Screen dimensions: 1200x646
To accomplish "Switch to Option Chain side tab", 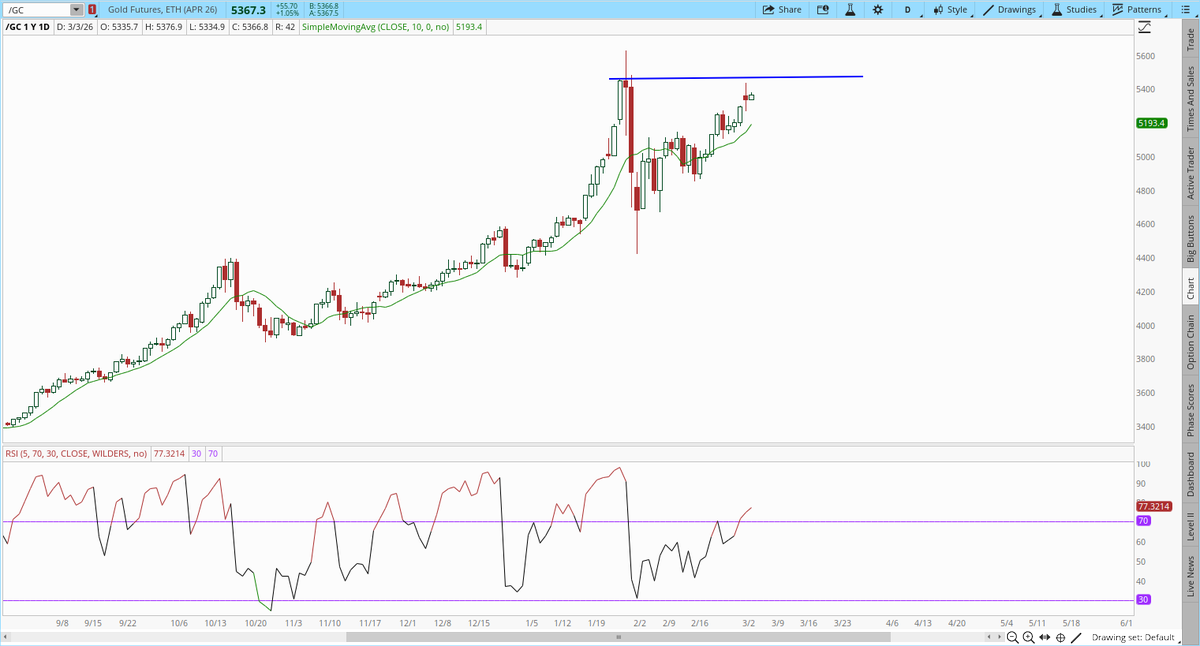I will tap(1190, 341).
